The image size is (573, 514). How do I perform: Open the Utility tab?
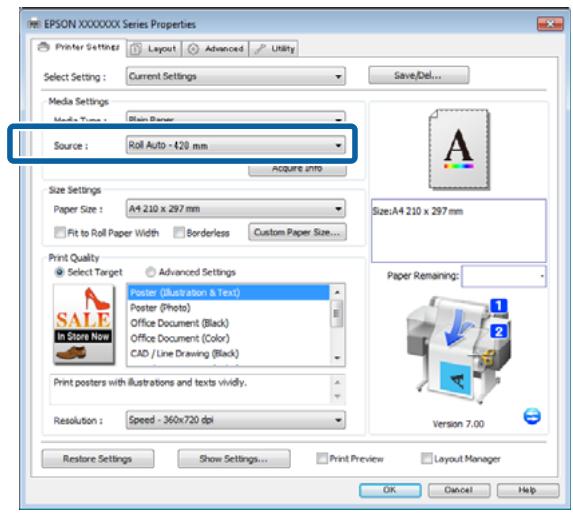click(274, 49)
